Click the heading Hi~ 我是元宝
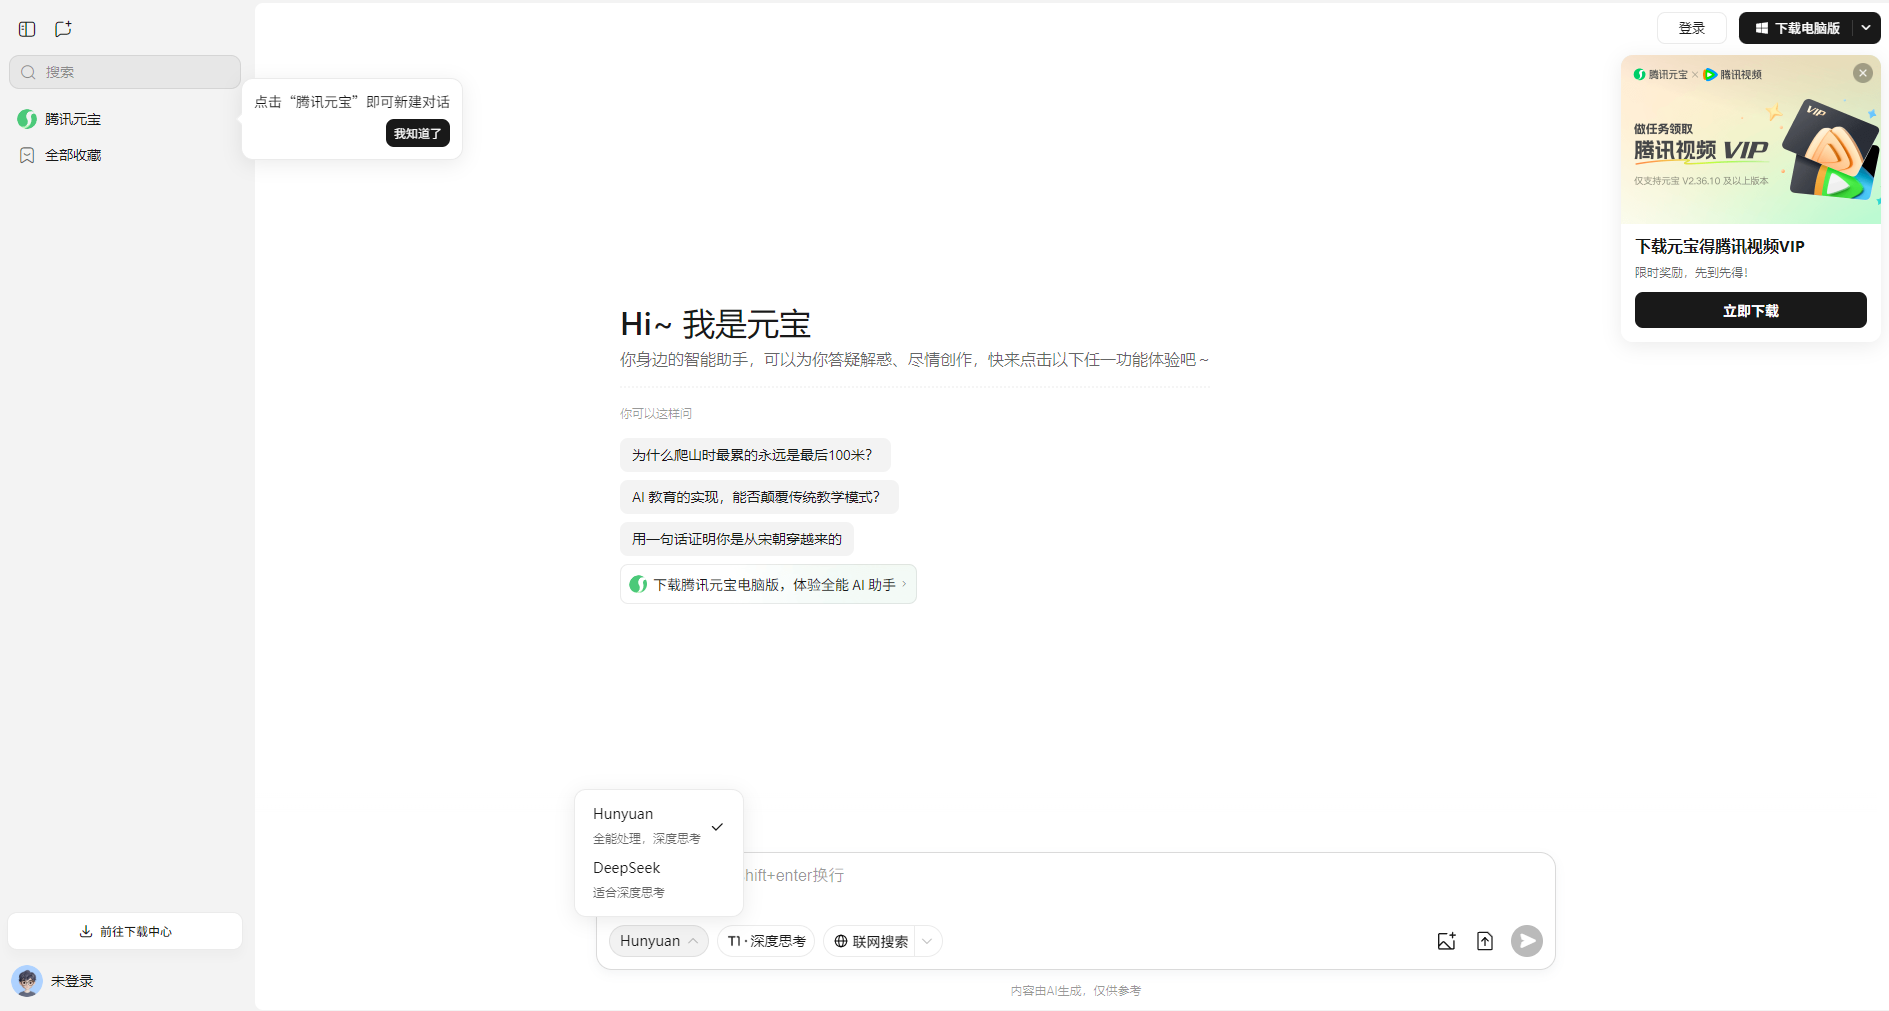 (715, 324)
